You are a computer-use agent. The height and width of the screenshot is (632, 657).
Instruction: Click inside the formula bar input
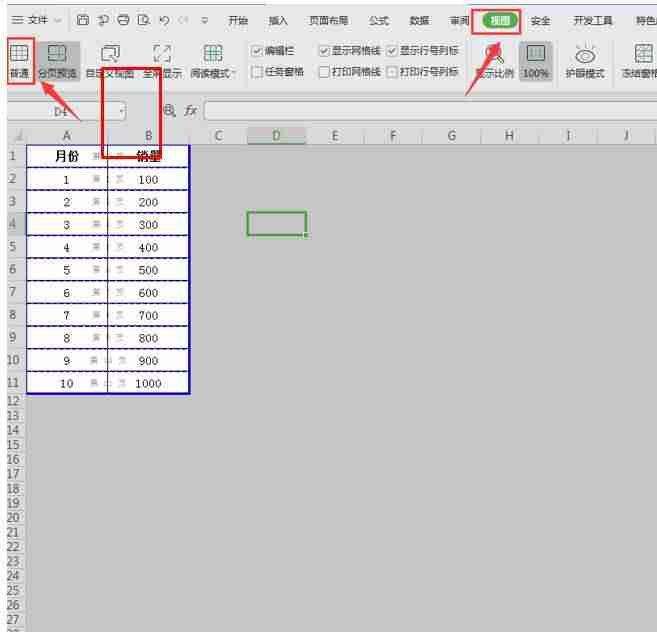[x=430, y=111]
